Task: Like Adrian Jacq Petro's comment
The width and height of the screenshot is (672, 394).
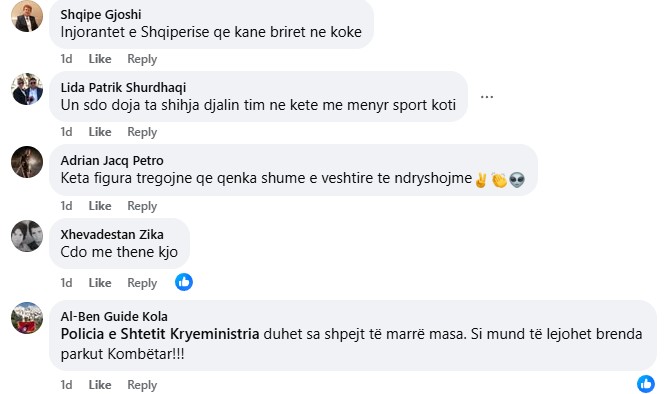Action: click(100, 206)
